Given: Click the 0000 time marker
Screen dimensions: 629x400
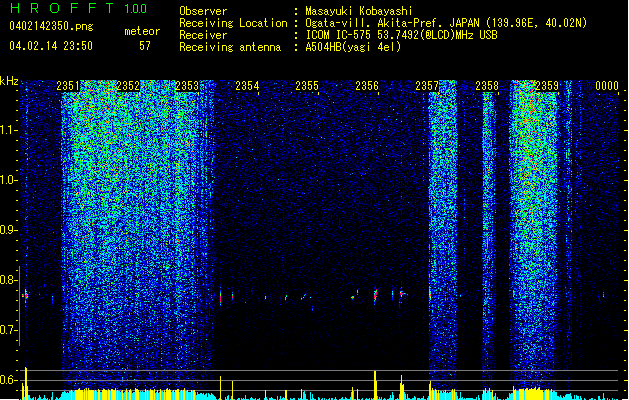Looking at the screenshot, I should [607, 86].
